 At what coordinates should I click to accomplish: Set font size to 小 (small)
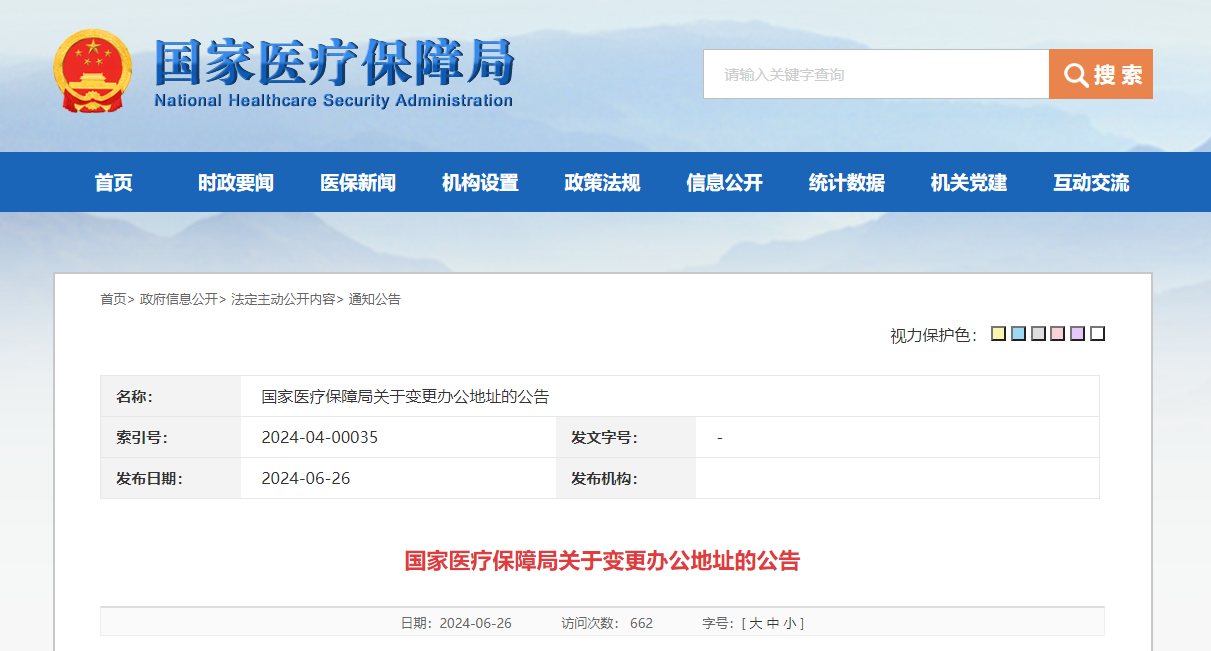(789, 623)
